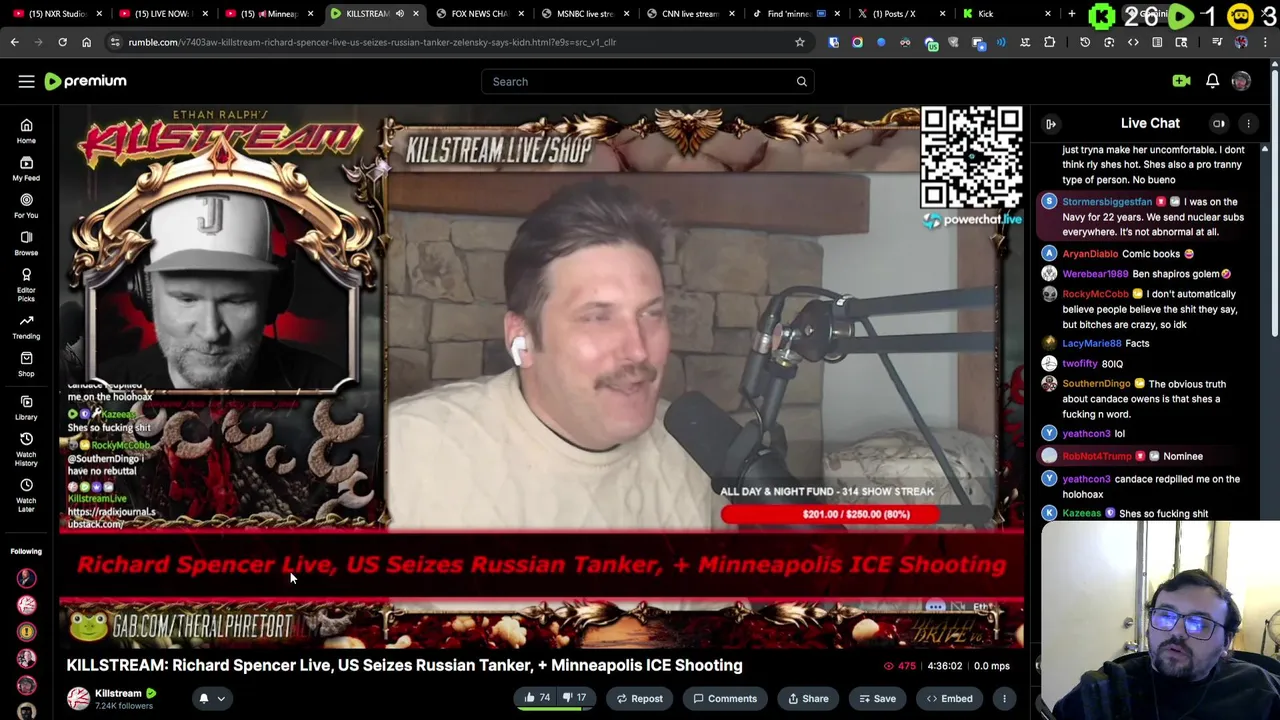Screen dimensions: 1280x720
Task: Open My Feed in the sidebar
Action: click(x=26, y=168)
